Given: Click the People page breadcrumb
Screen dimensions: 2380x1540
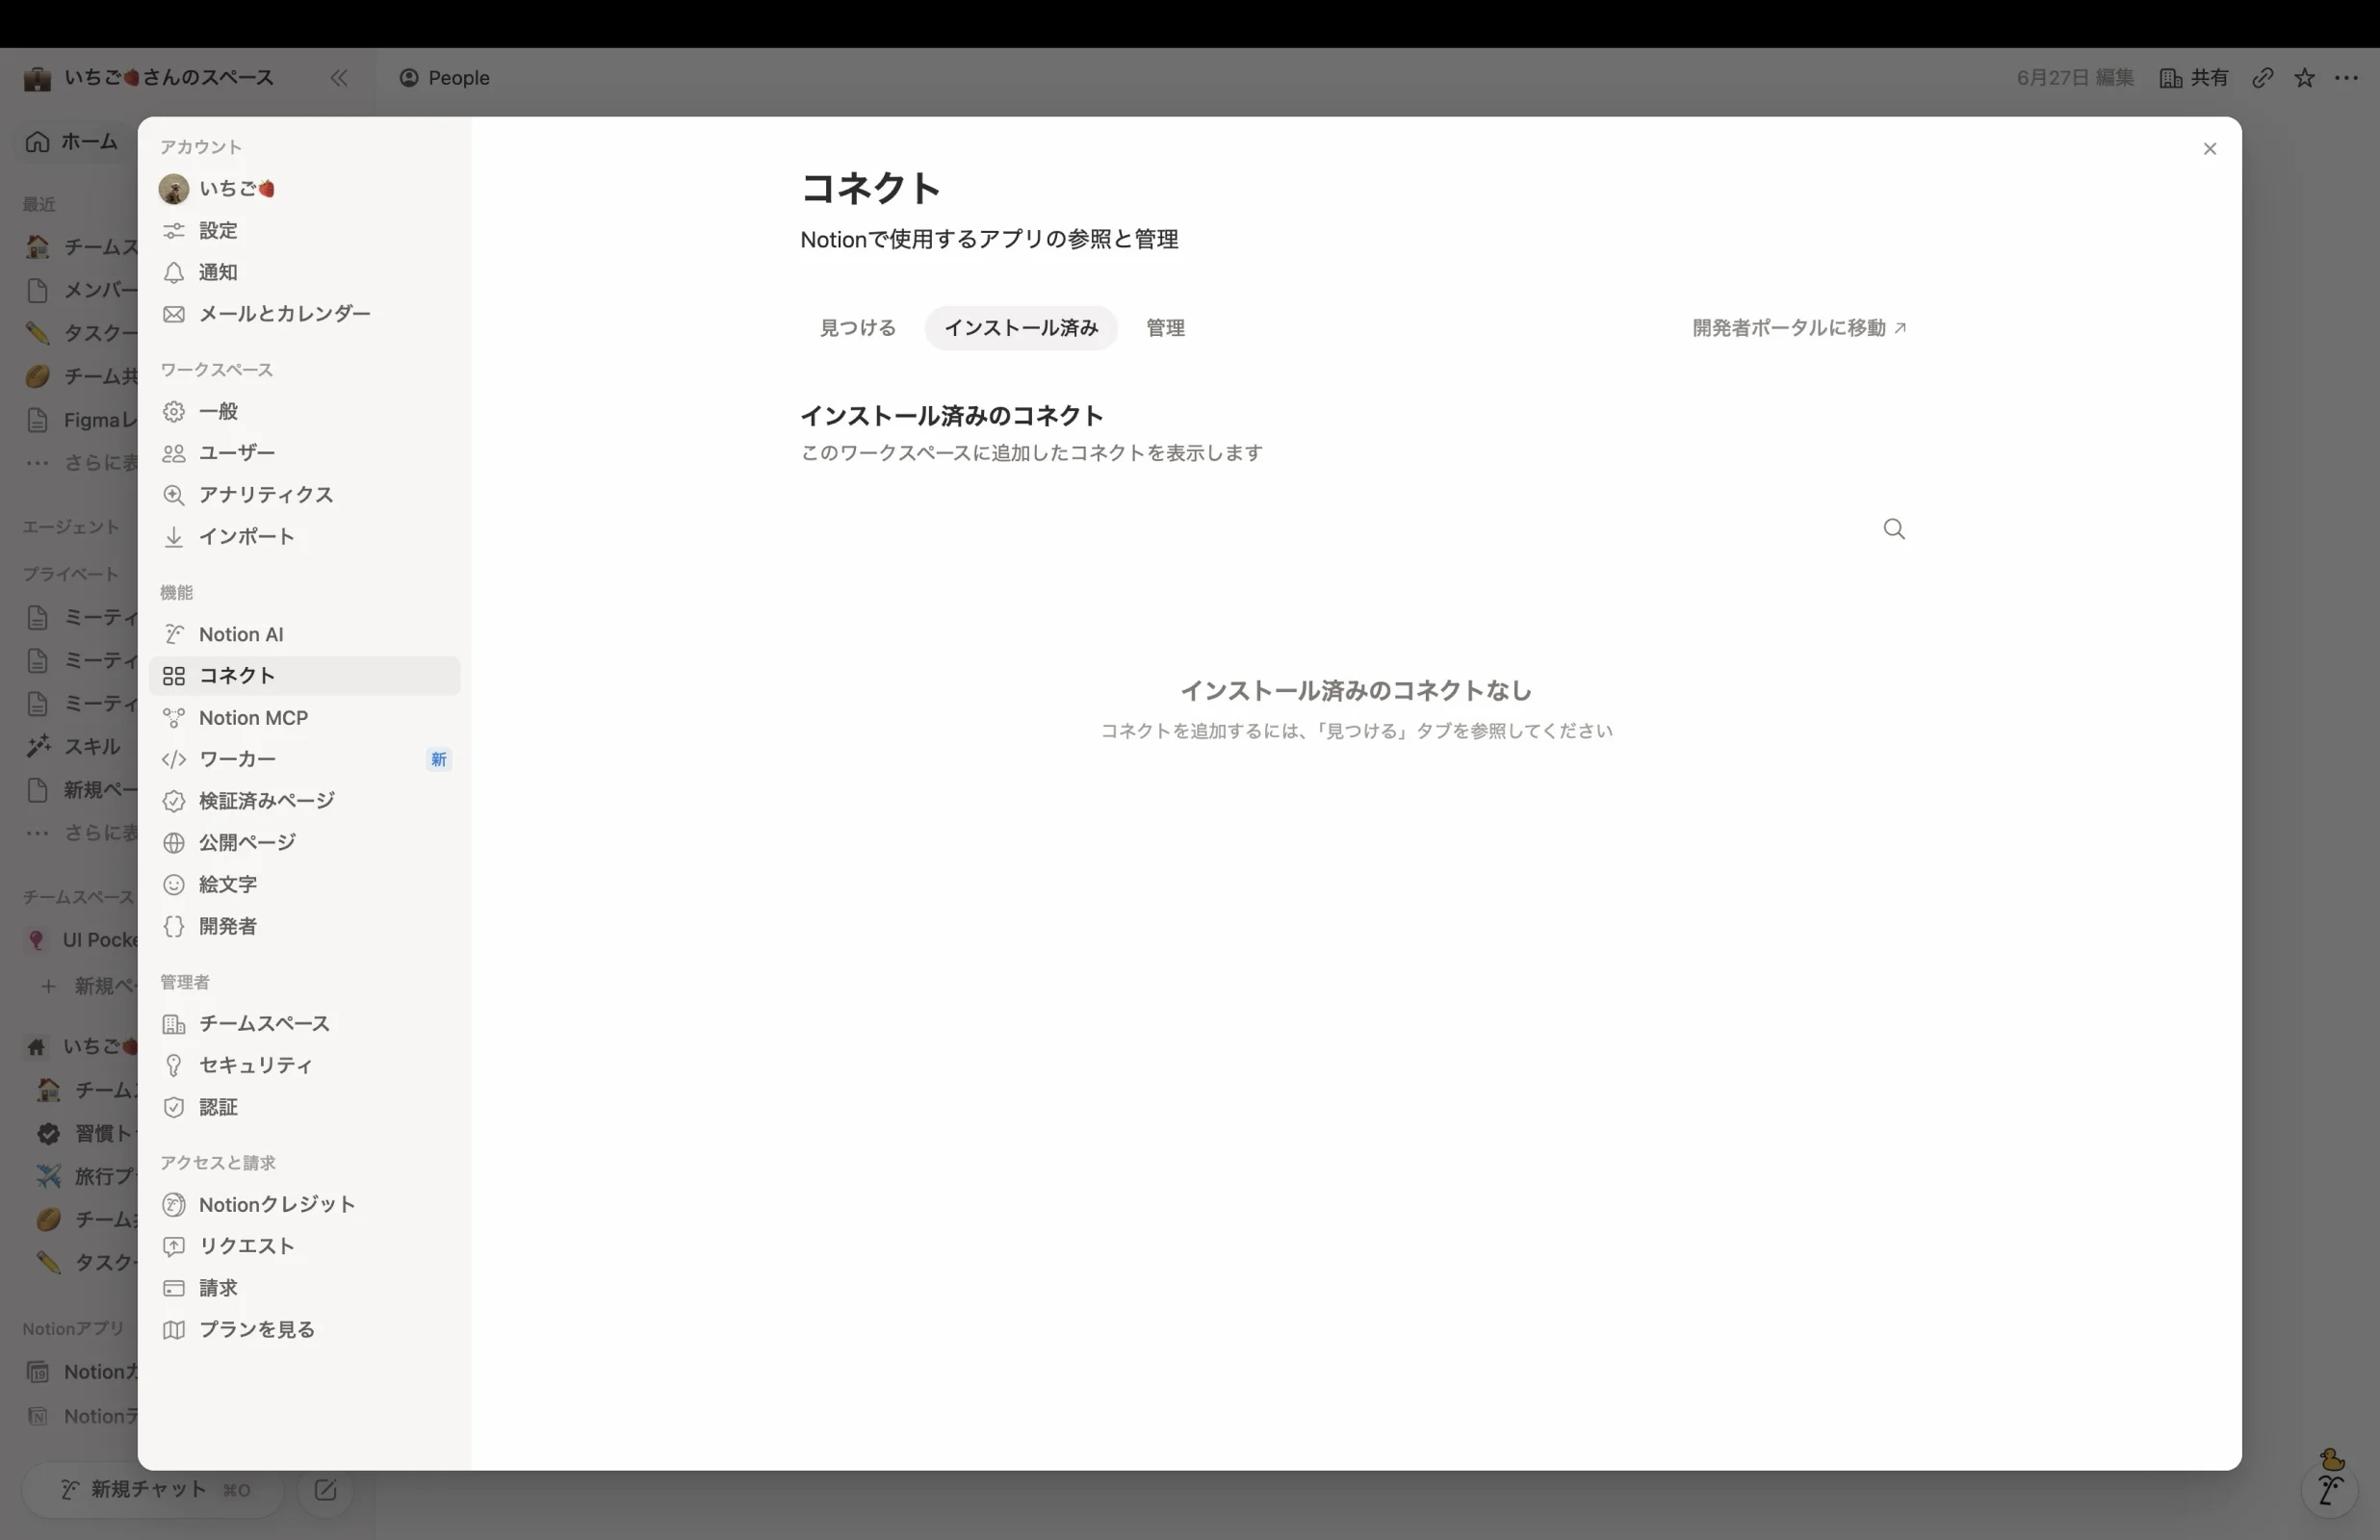Looking at the screenshot, I should (x=445, y=78).
